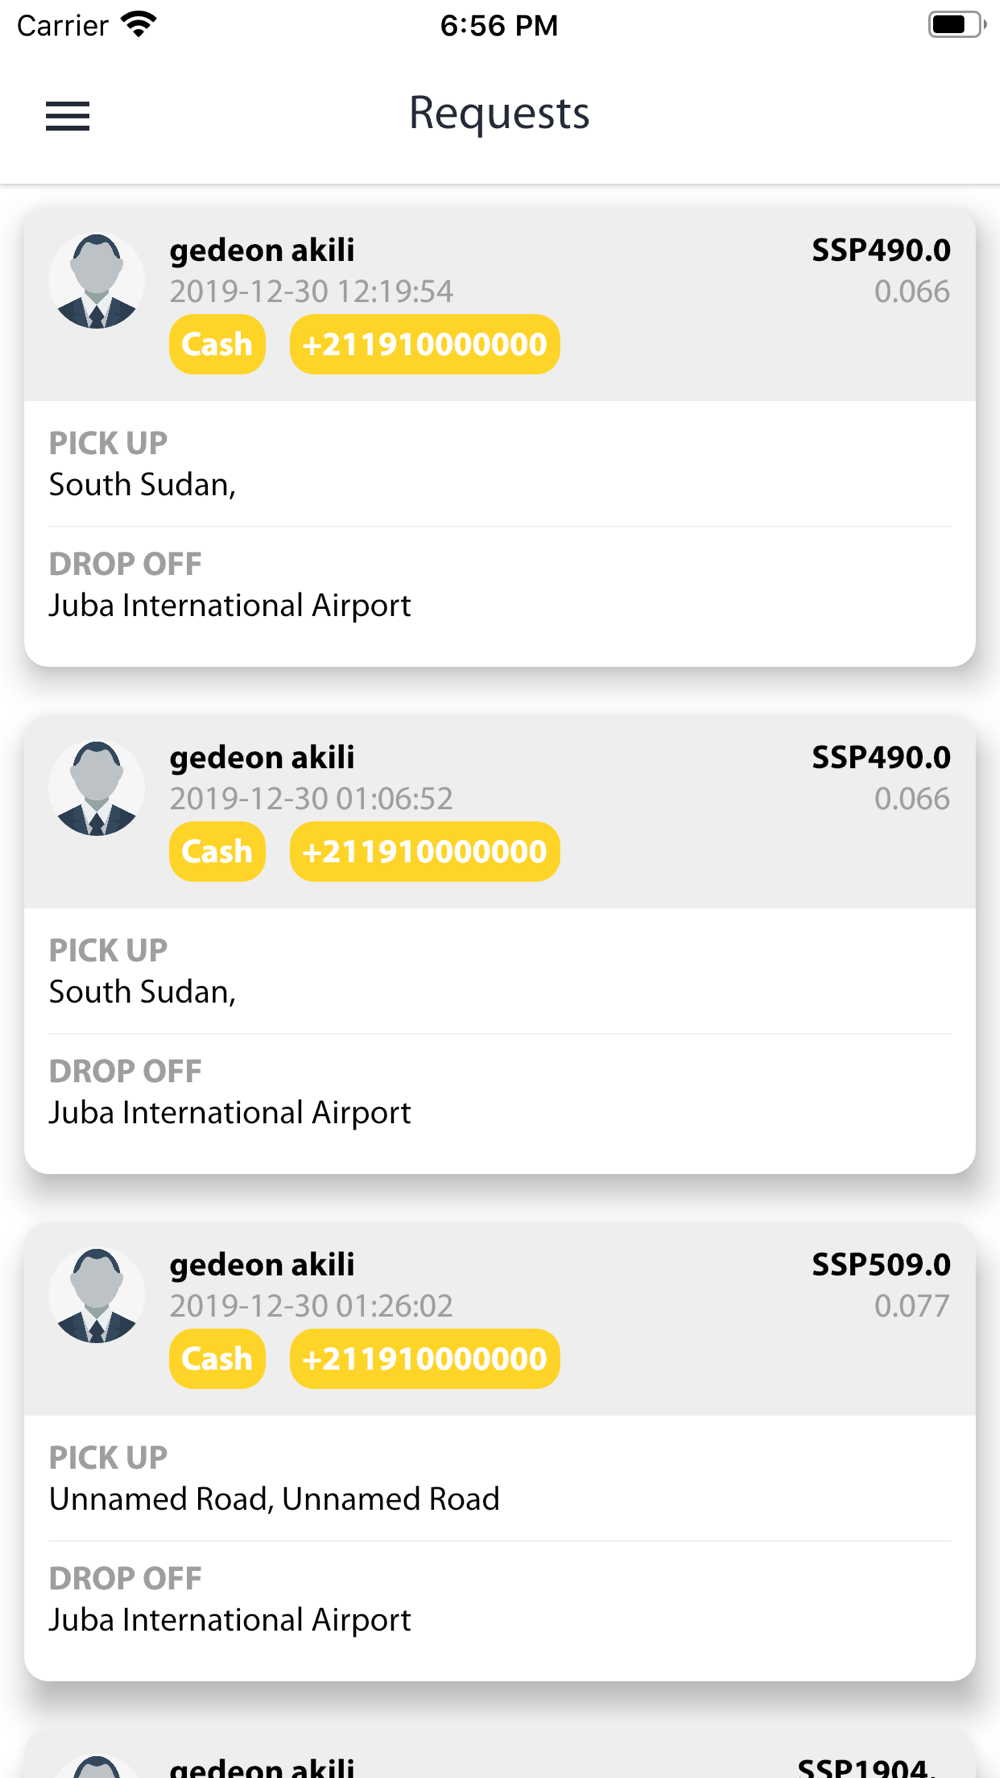Open the partially visible SSP1904 request
The width and height of the screenshot is (1000, 1778).
[x=500, y=1754]
